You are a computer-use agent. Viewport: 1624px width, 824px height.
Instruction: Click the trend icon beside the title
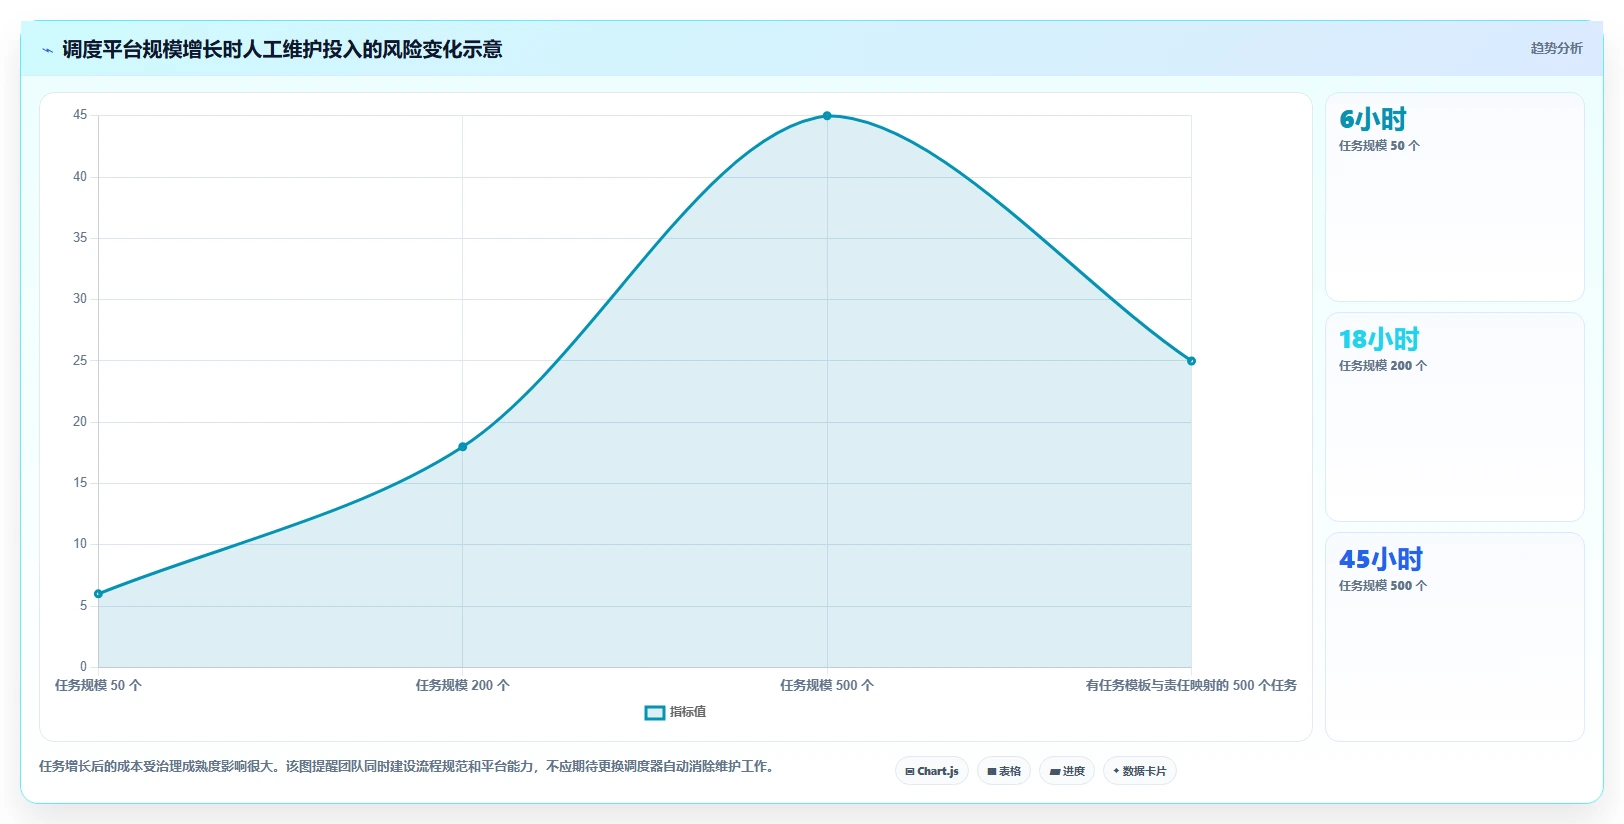coord(47,50)
